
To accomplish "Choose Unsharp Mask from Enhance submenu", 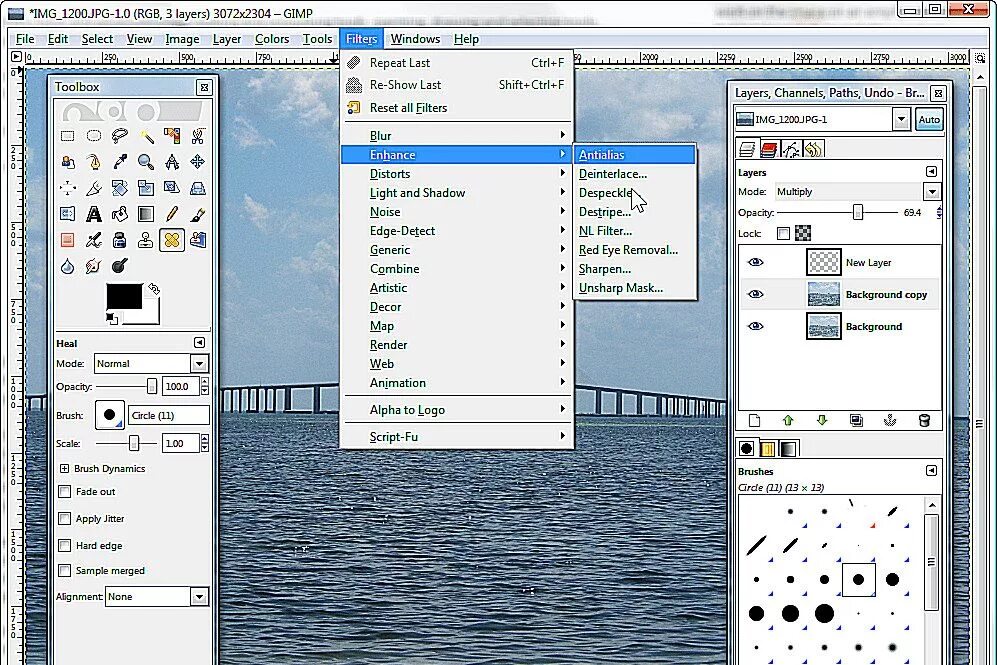I will 635,288.
